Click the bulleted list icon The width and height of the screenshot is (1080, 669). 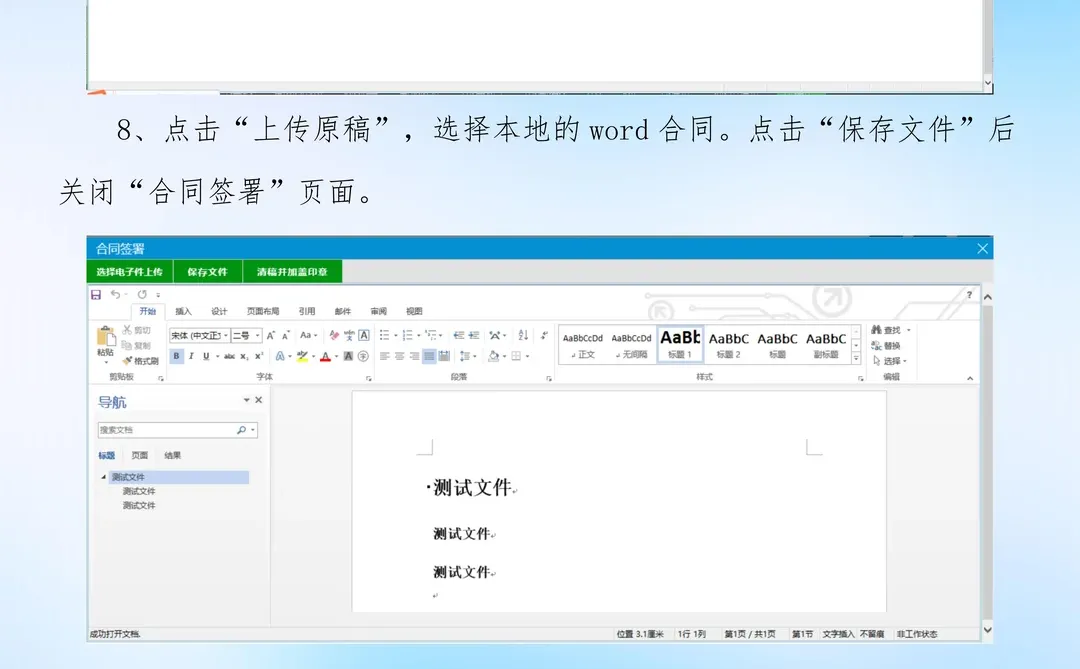[385, 336]
